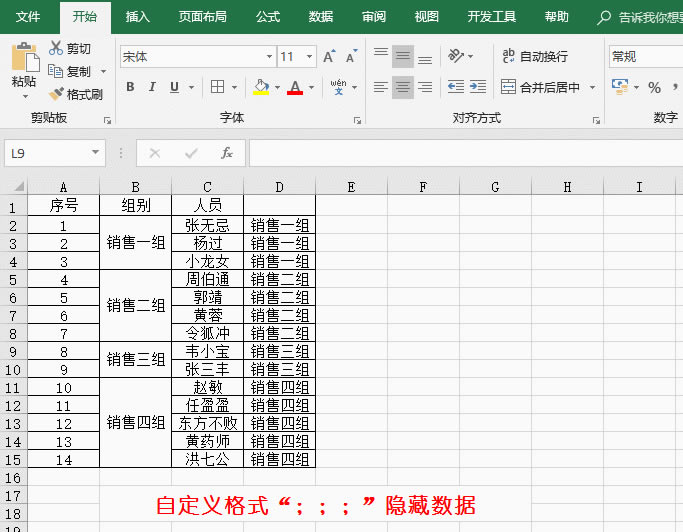Increase font size with large A icon
This screenshot has height=532, width=683.
click(329, 56)
